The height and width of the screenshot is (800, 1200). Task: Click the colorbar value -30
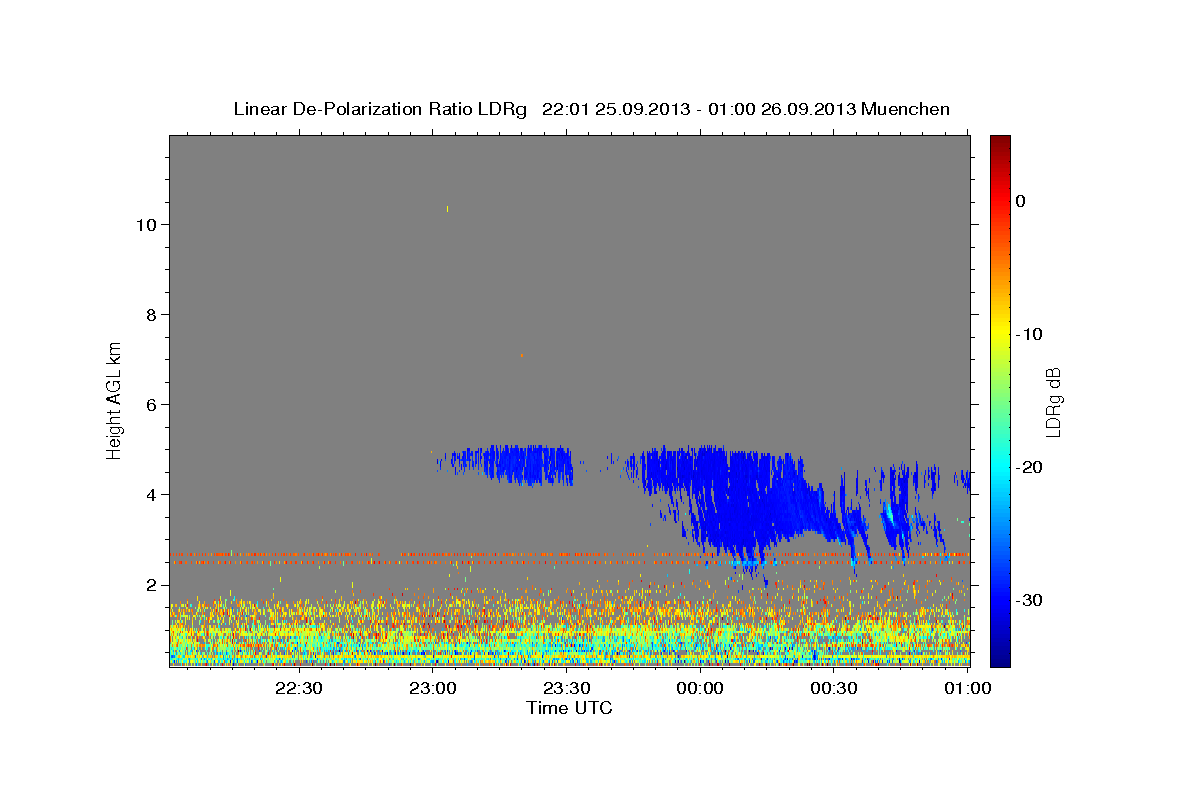(x=1029, y=600)
